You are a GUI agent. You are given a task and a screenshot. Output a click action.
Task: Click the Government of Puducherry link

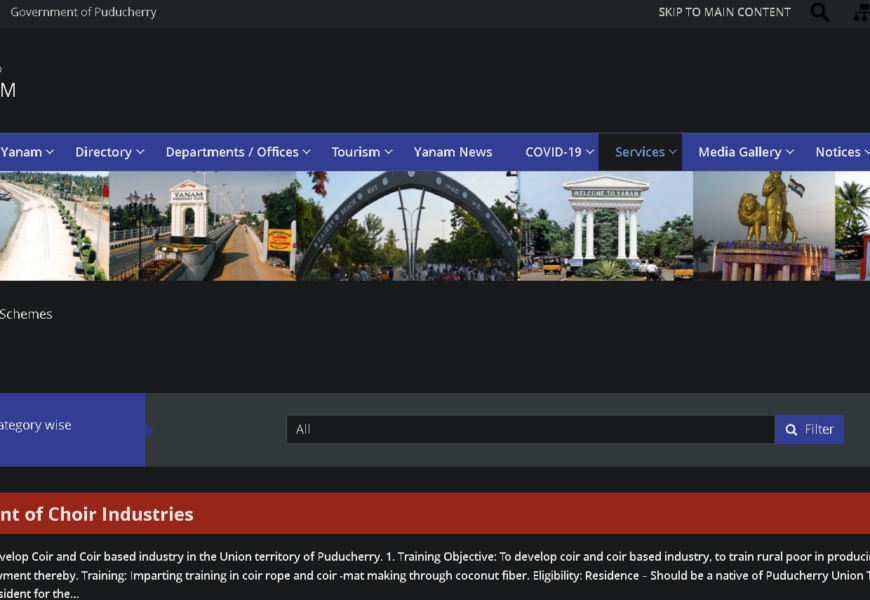pyautogui.click(x=83, y=13)
